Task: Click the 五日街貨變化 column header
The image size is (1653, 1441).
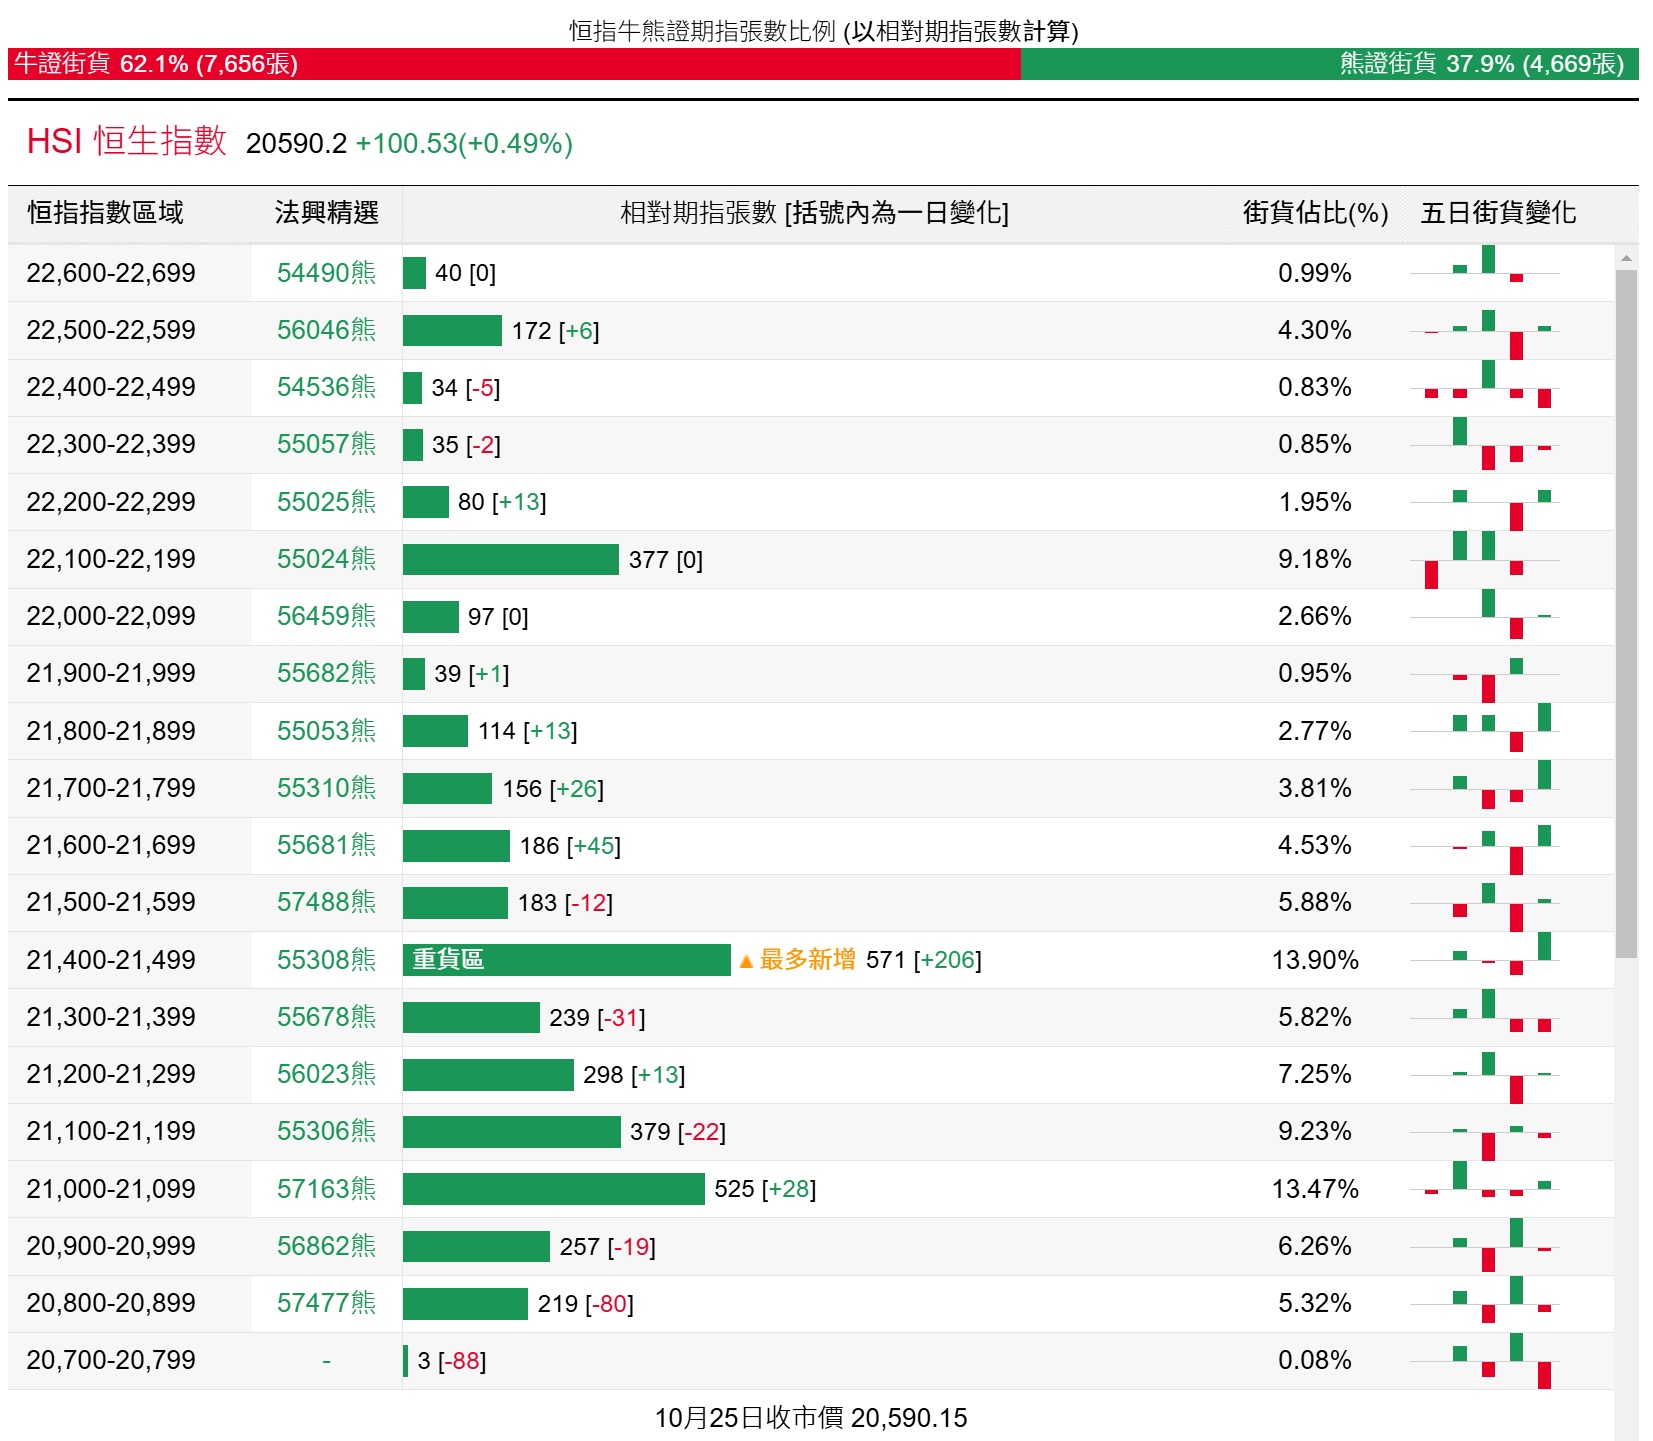Action: tap(1497, 213)
